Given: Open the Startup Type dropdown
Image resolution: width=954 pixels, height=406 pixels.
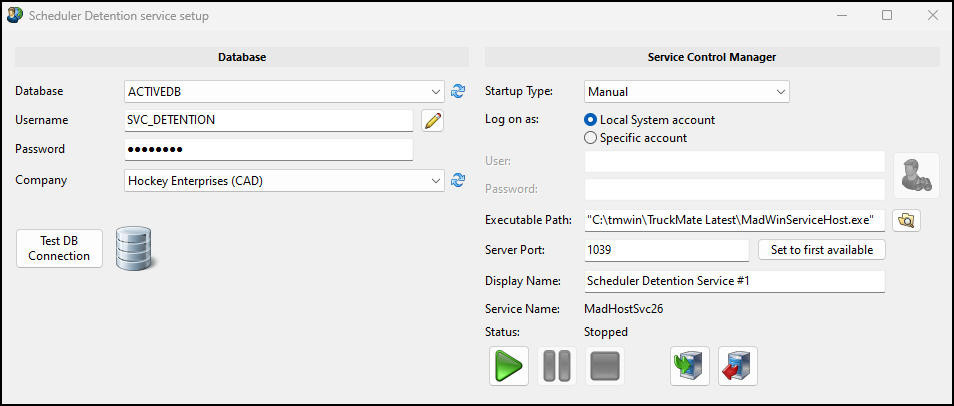Looking at the screenshot, I should coord(686,92).
